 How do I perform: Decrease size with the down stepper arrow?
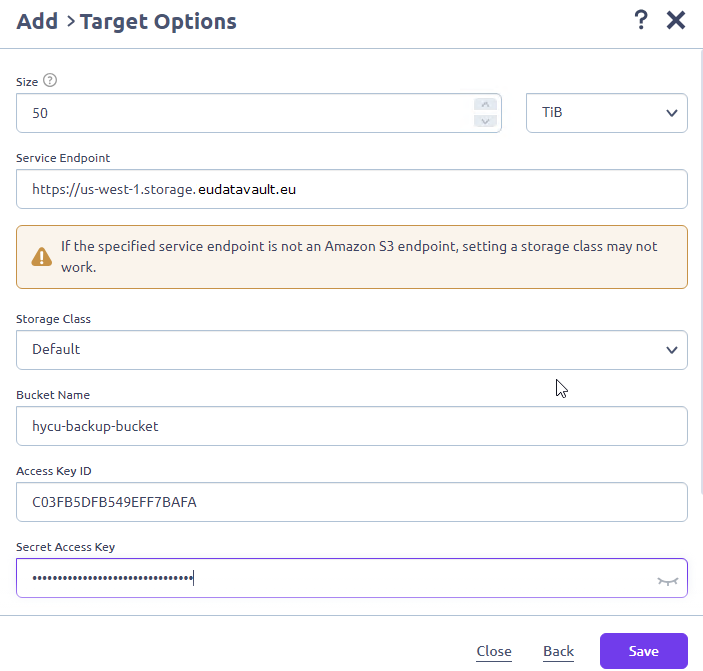pos(485,121)
